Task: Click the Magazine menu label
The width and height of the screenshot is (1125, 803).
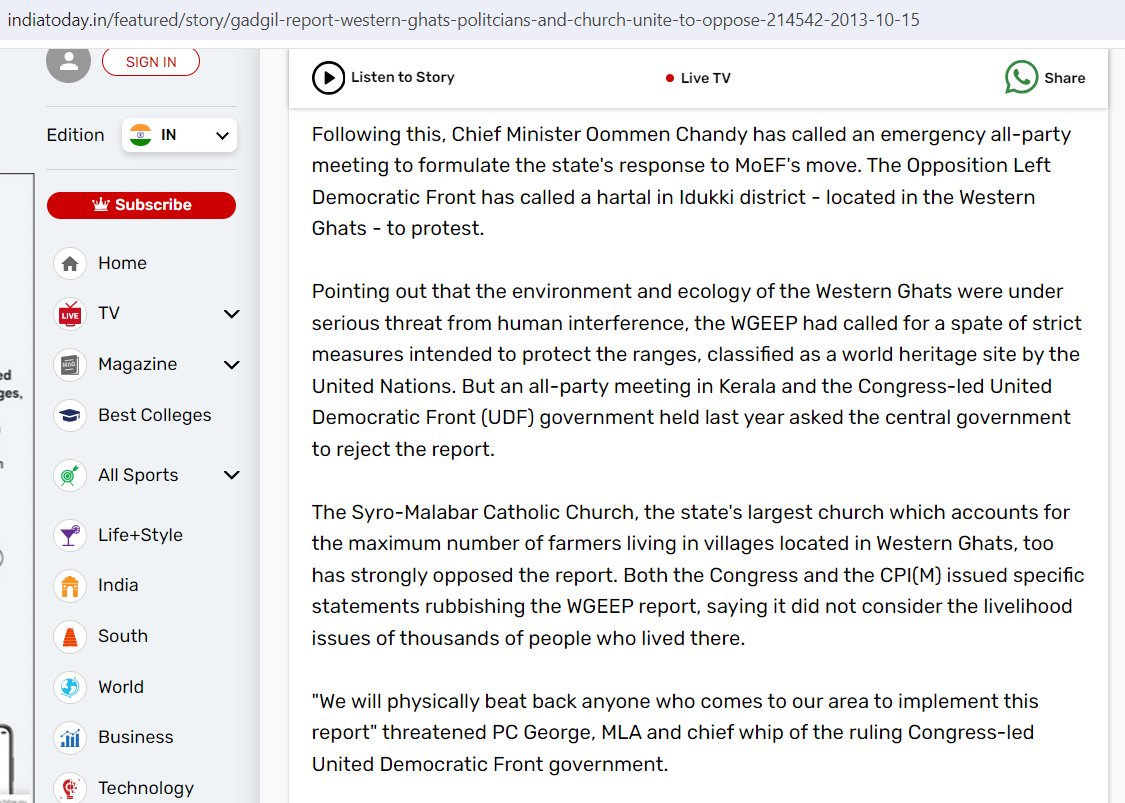Action: (138, 365)
